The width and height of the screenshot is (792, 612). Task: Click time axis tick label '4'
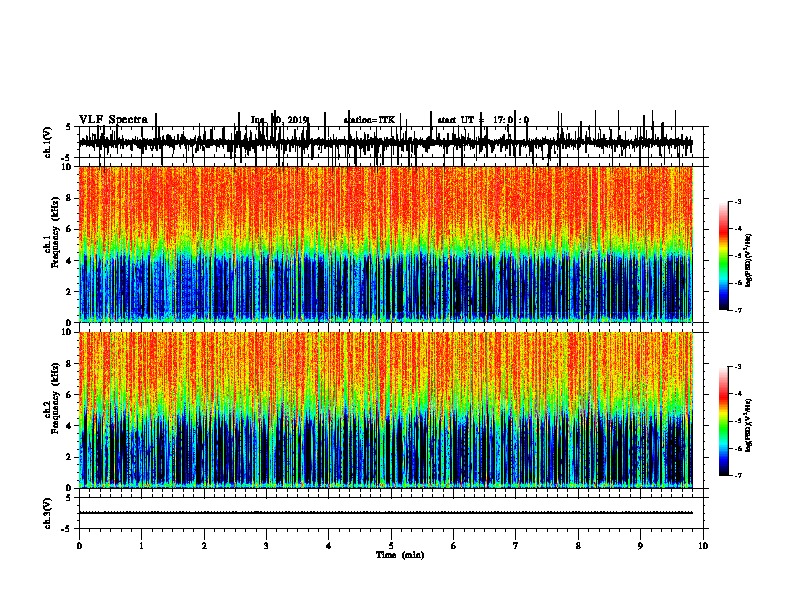[329, 546]
